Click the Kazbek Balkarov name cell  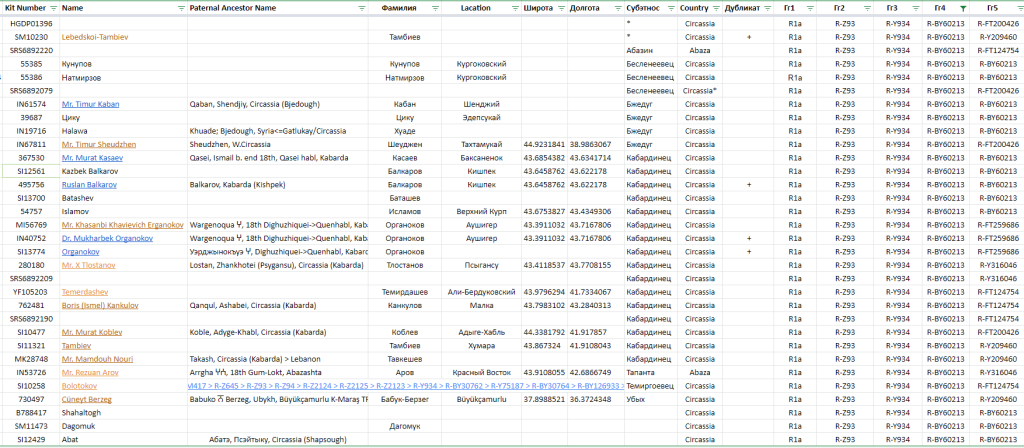pos(123,171)
